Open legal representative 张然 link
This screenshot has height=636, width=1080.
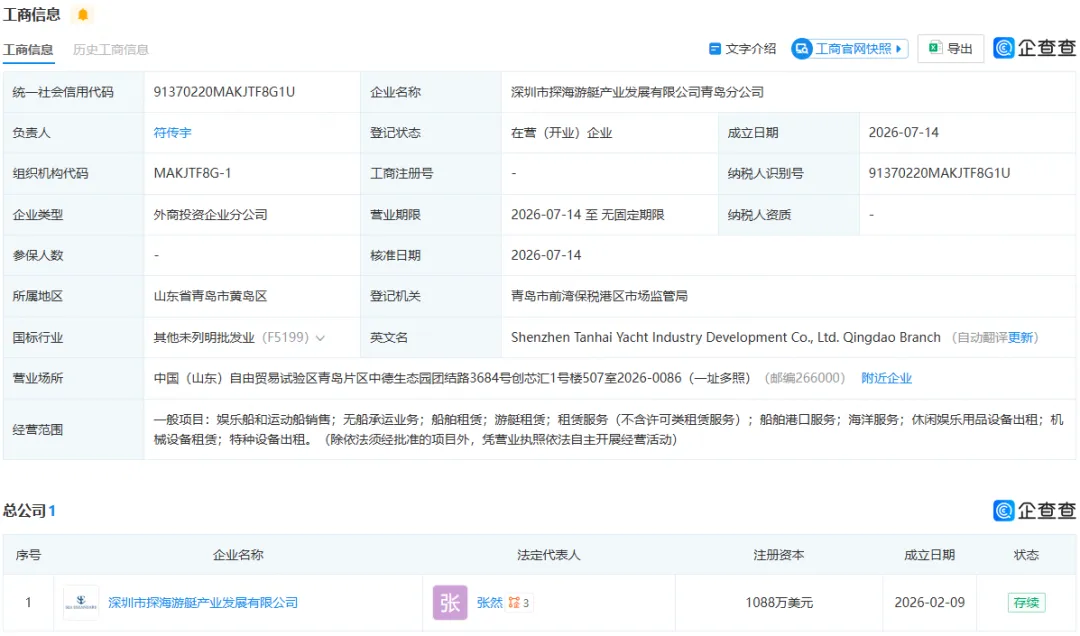[x=490, y=603]
